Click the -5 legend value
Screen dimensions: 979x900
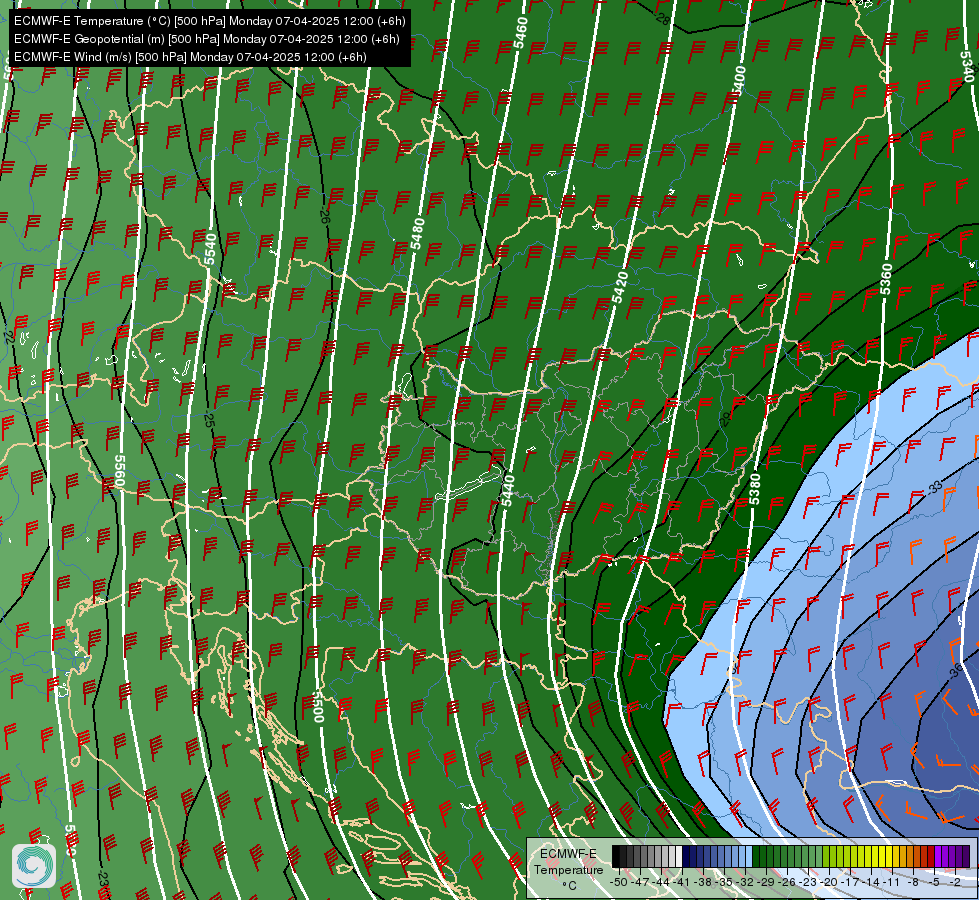(935, 882)
